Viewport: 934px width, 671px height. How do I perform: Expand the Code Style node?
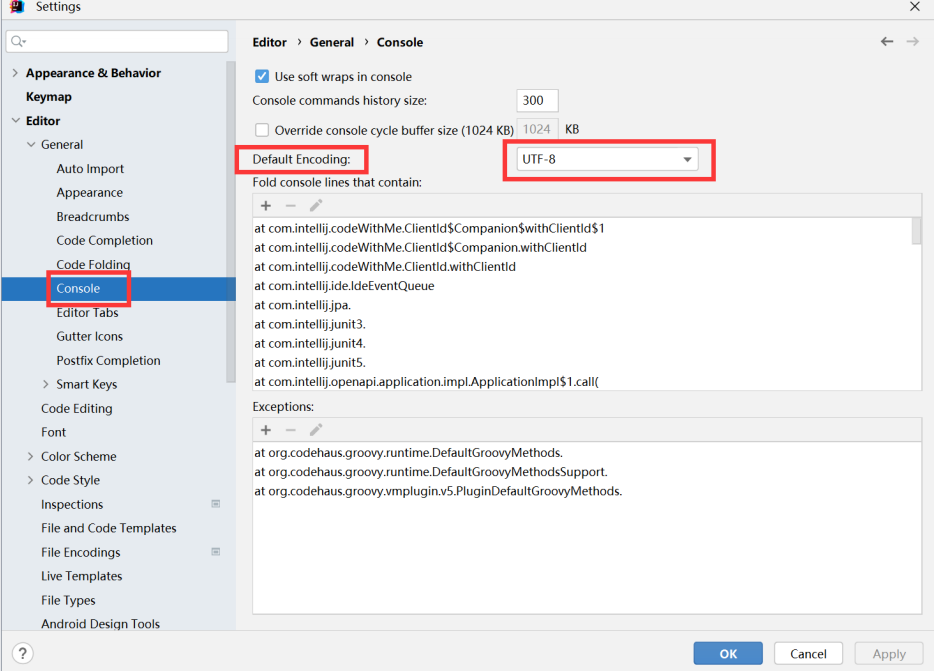pos(30,480)
